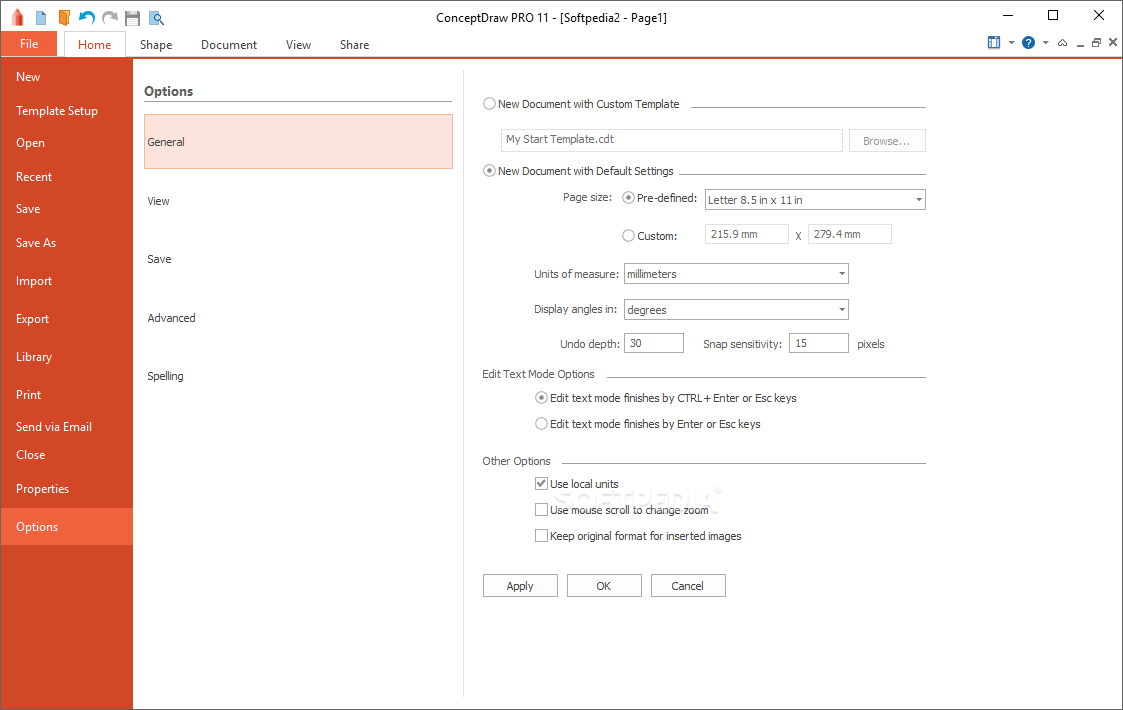Image resolution: width=1123 pixels, height=710 pixels.
Task: Select the Spelling options category
Action: click(298, 375)
